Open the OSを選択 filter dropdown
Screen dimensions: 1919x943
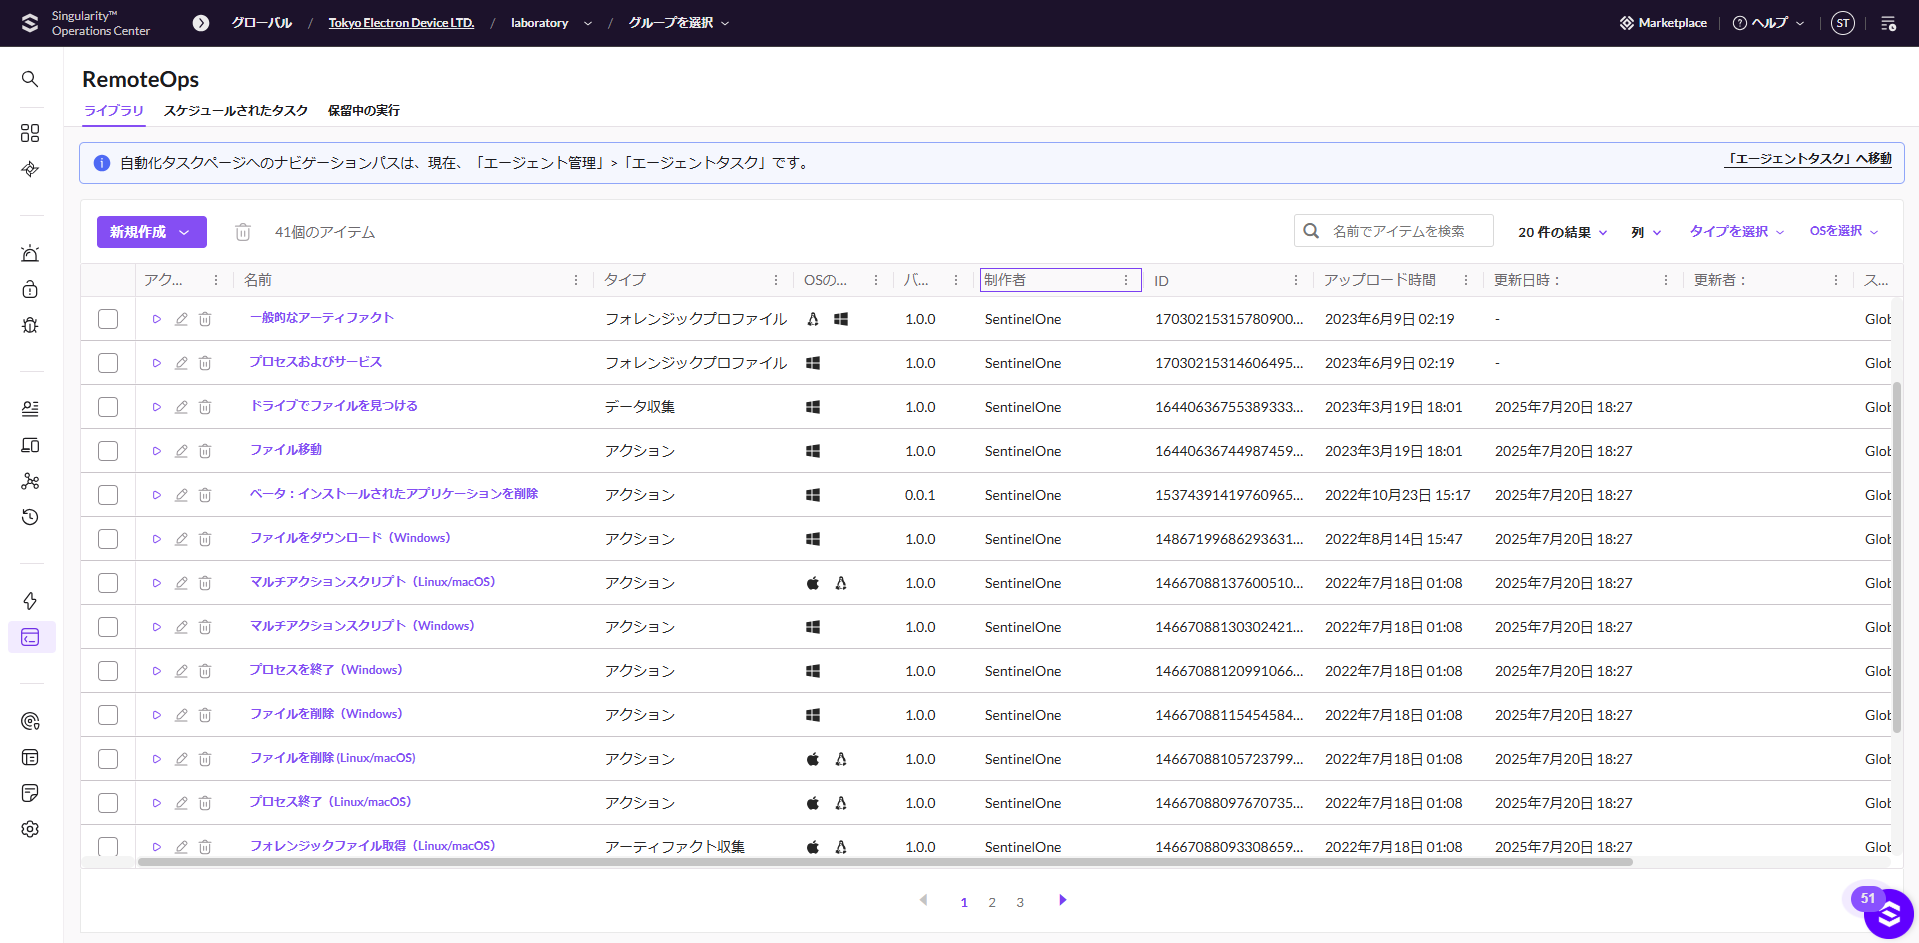(x=1843, y=231)
